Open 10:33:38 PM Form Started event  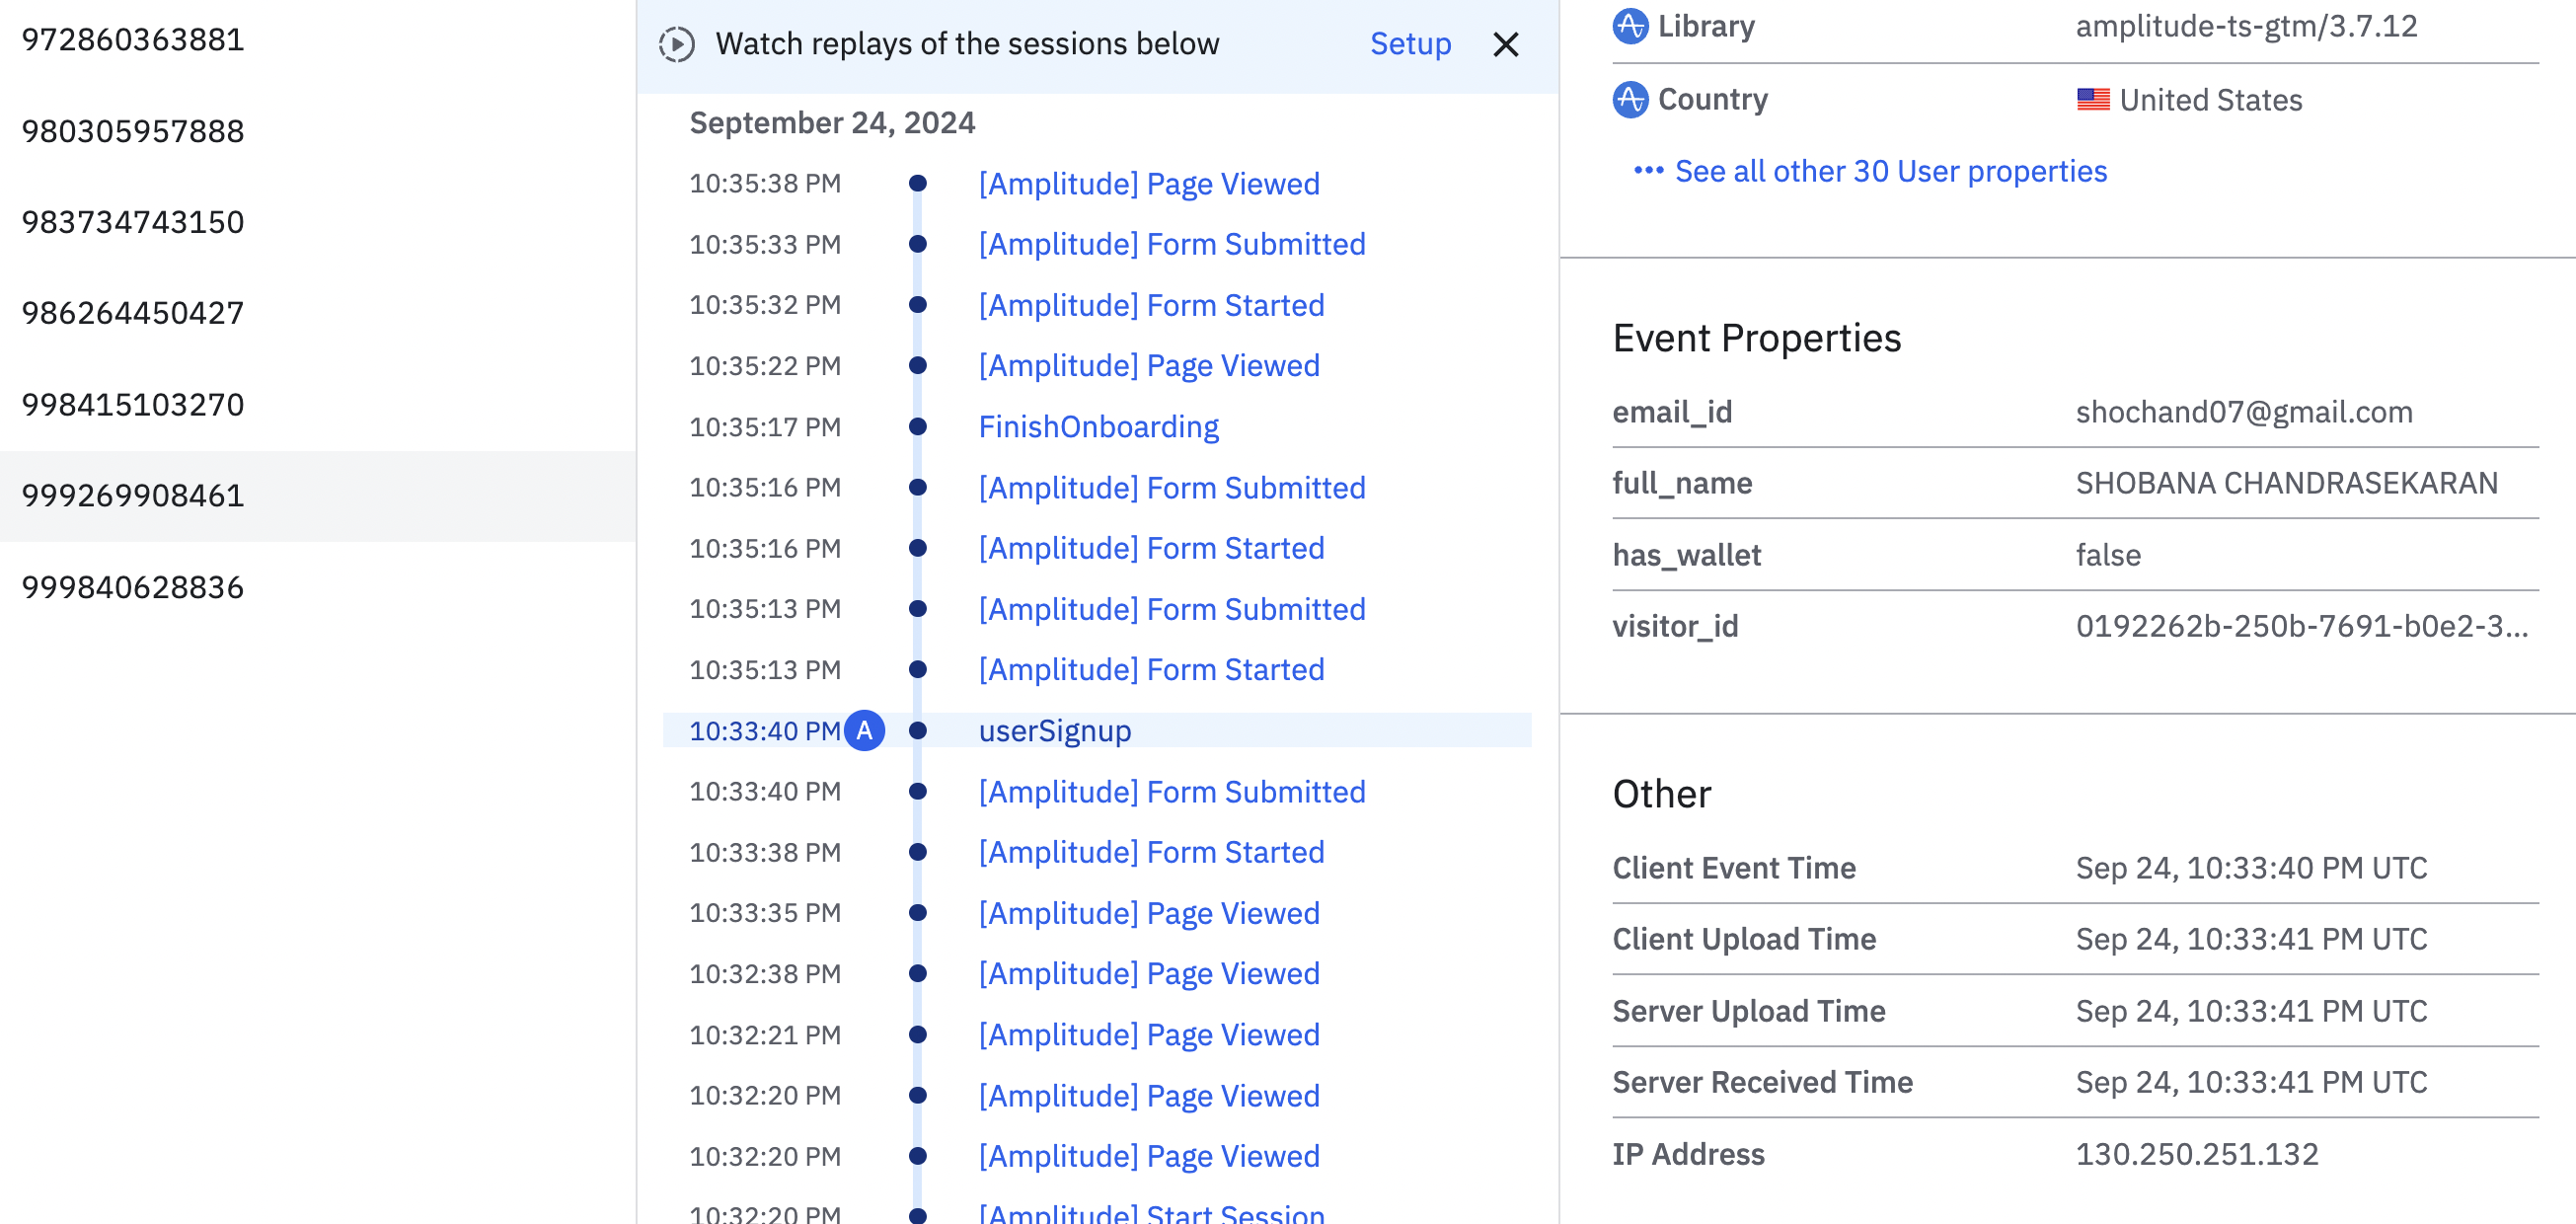(x=1150, y=852)
